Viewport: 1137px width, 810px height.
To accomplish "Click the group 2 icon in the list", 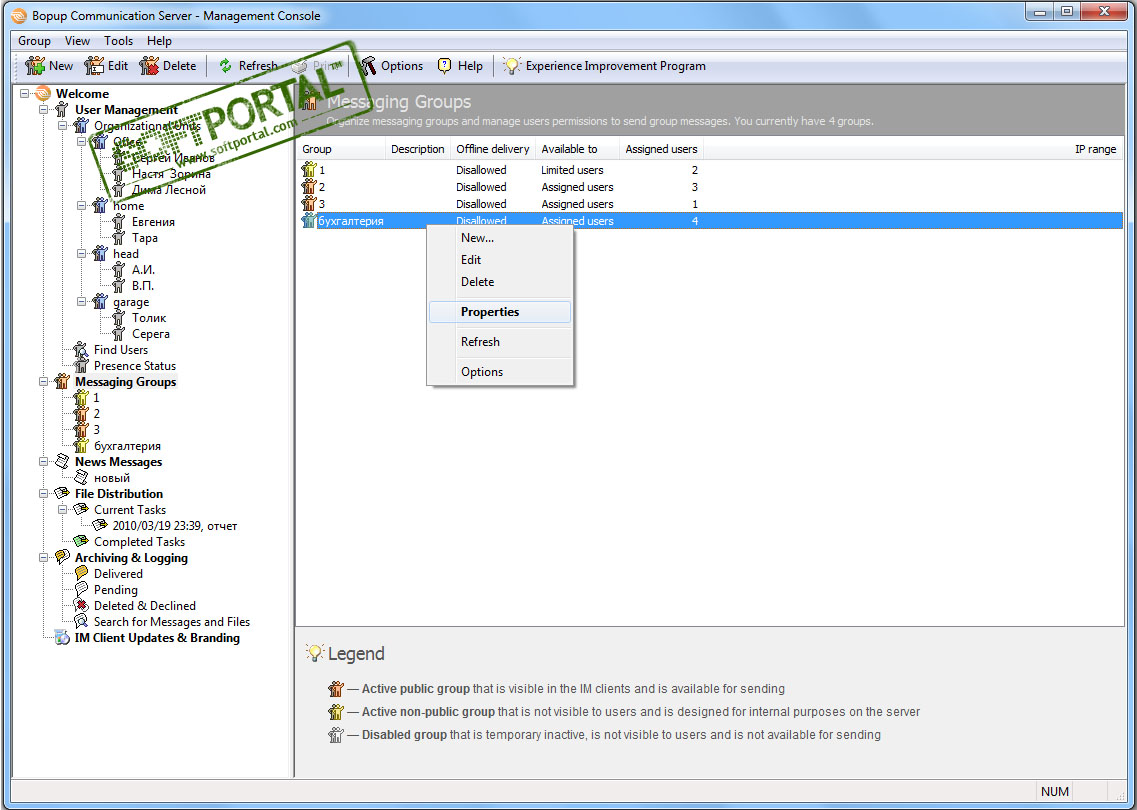I will point(310,186).
